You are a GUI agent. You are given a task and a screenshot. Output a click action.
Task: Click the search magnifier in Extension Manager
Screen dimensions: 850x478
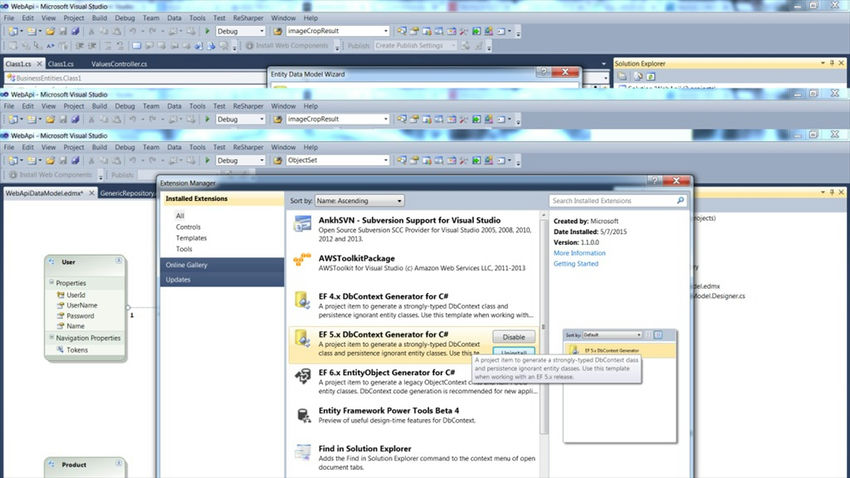[680, 201]
